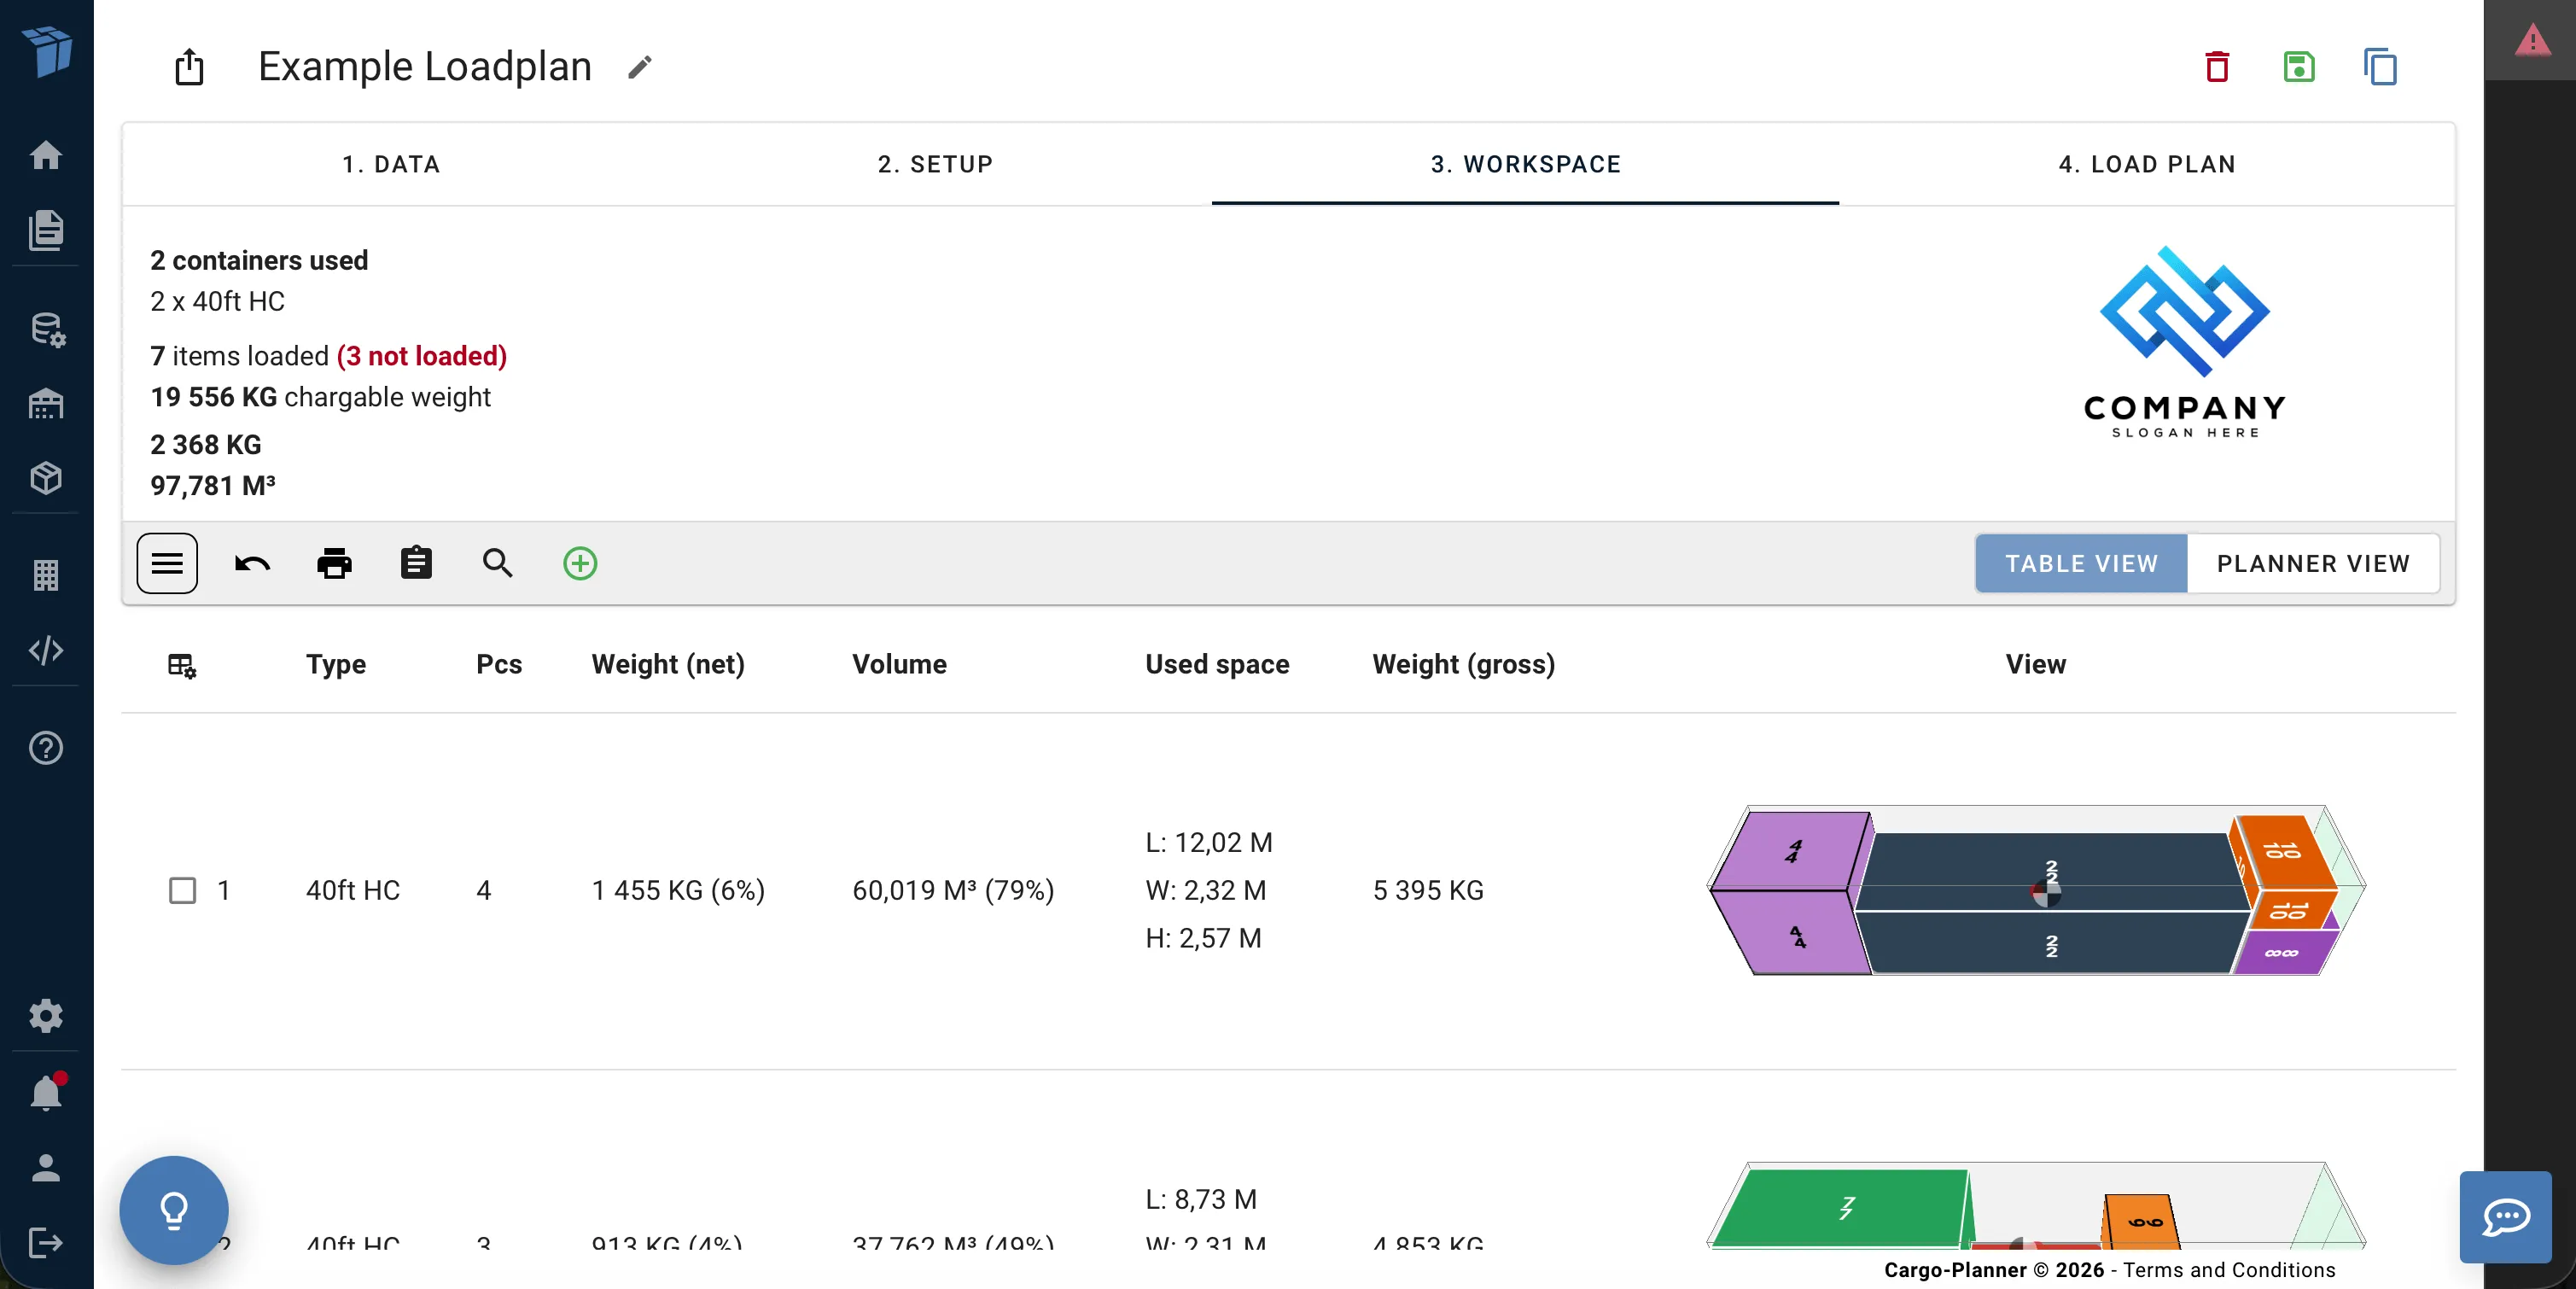Screen dimensions: 2576x1289
Task: Open Terms and Conditions link
Action: pos(2229,1269)
